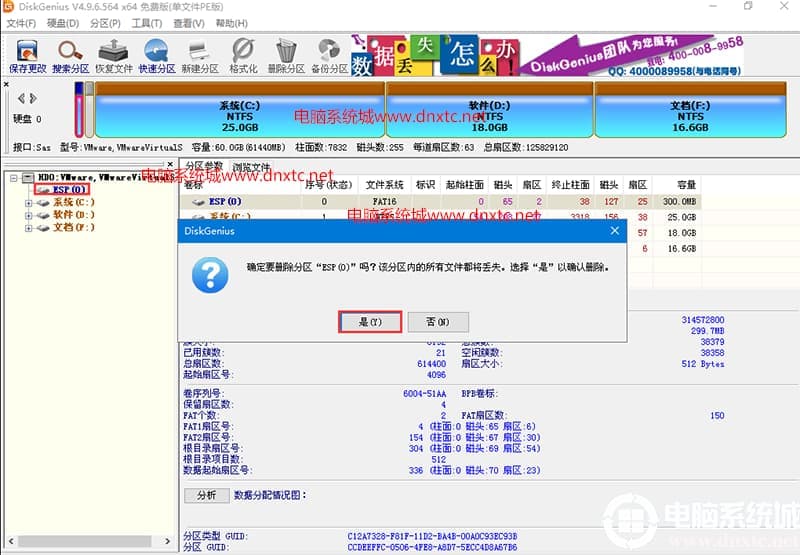Cancel deletion with the 否(N) button
This screenshot has height=555, width=800.
click(438, 322)
